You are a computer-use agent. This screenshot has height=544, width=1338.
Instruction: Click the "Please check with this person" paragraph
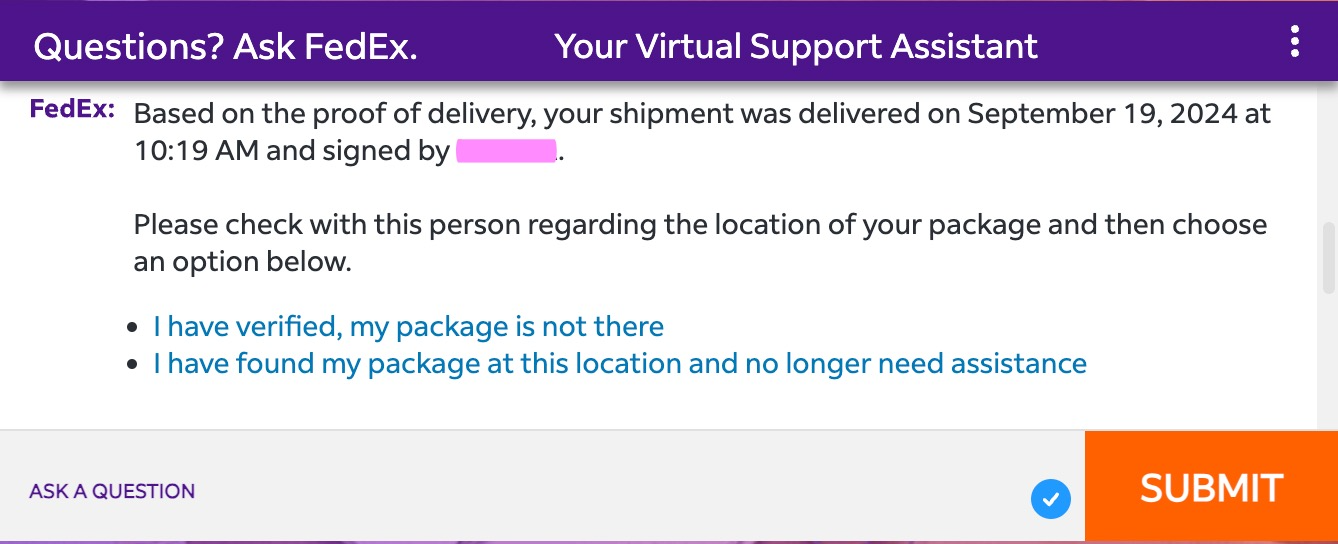pyautogui.click(x=700, y=243)
